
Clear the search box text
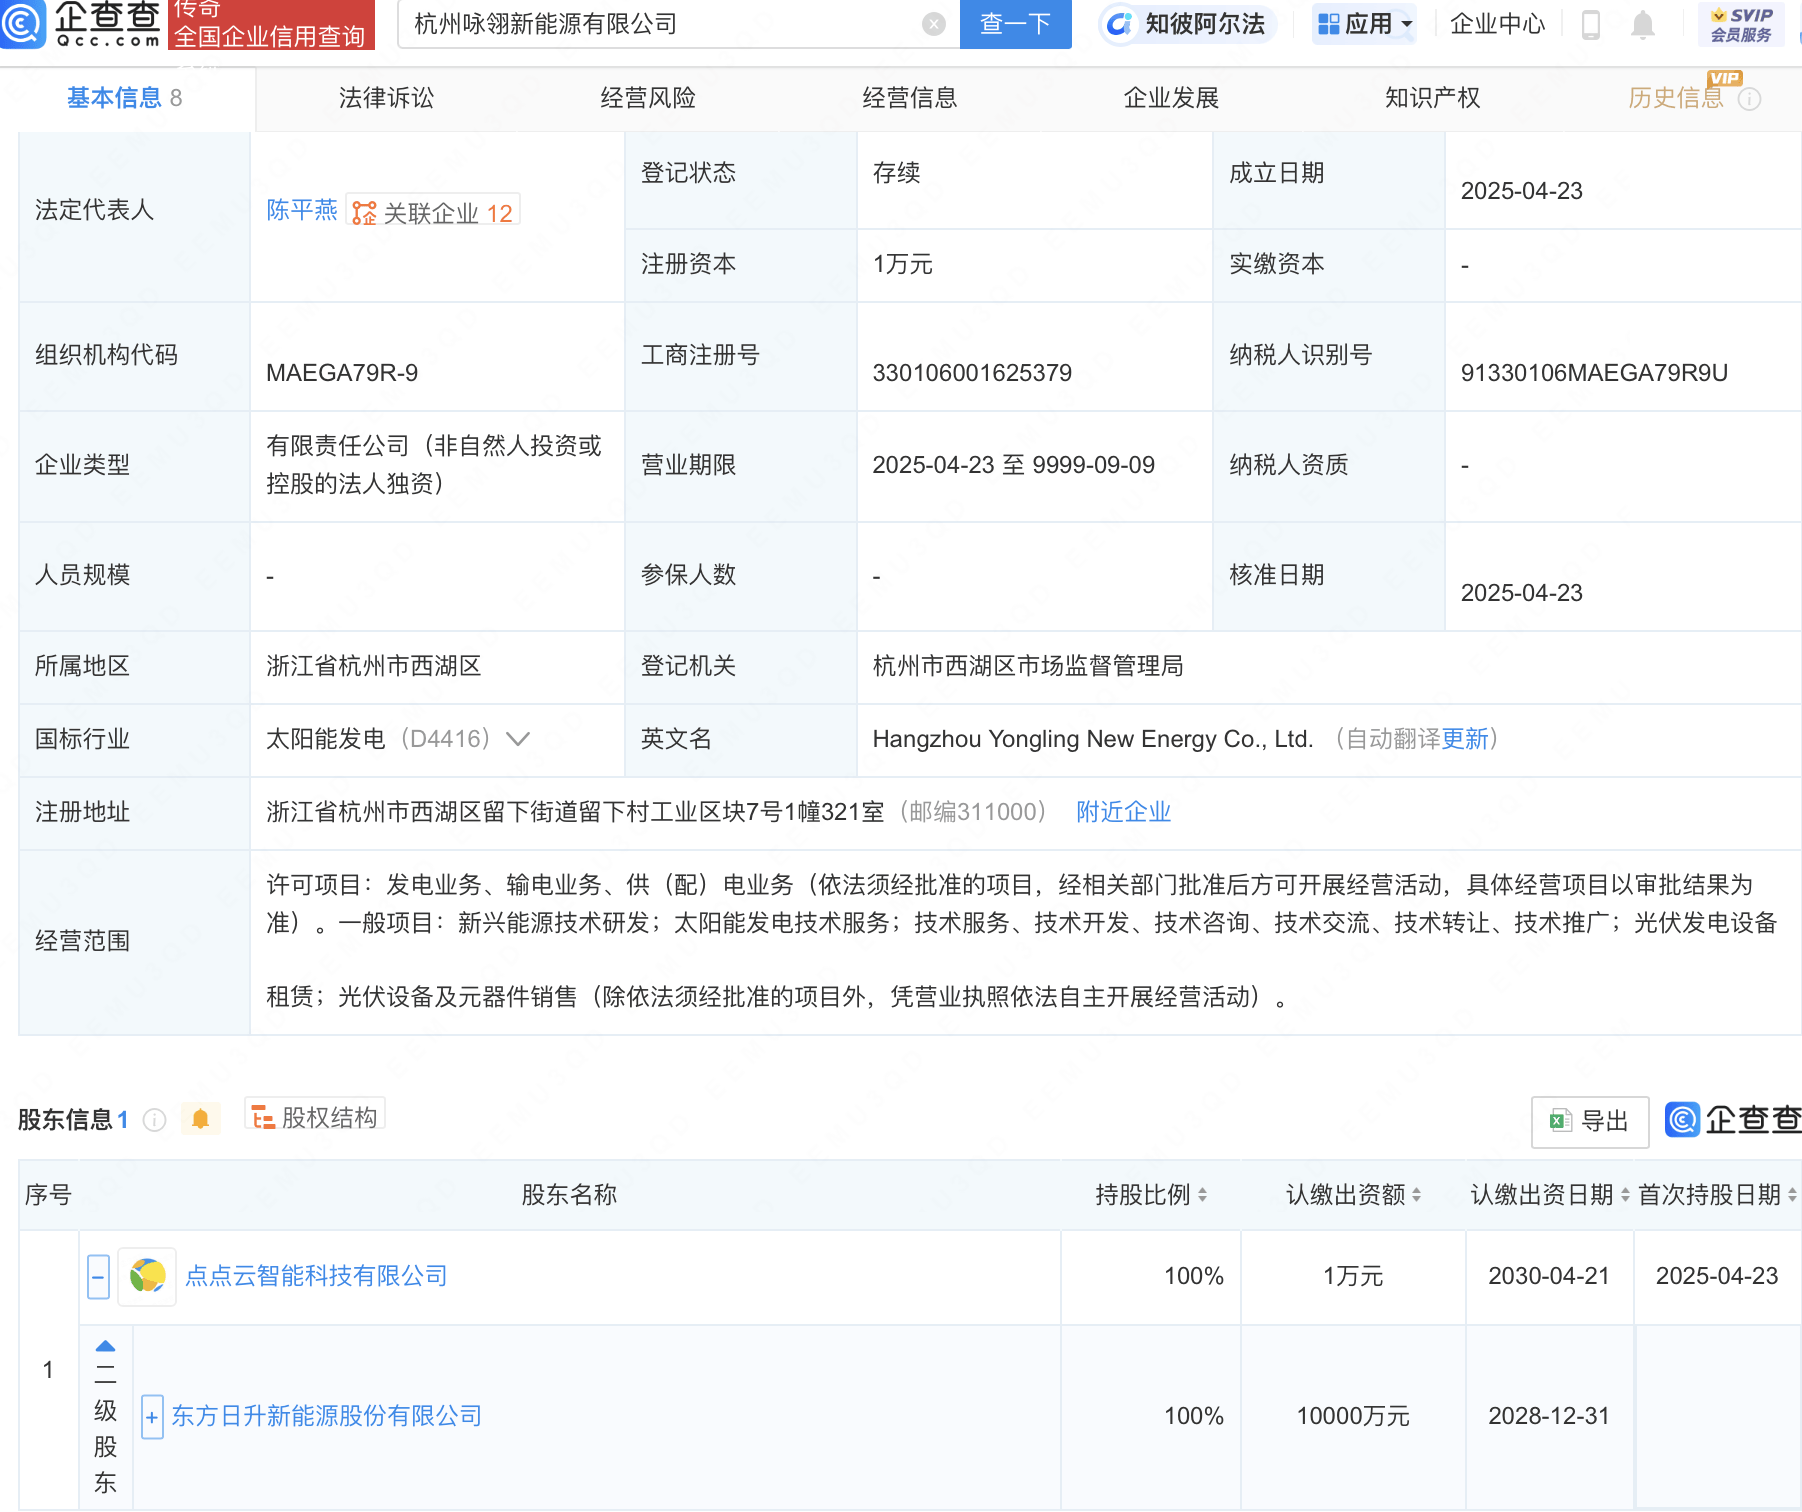(933, 24)
